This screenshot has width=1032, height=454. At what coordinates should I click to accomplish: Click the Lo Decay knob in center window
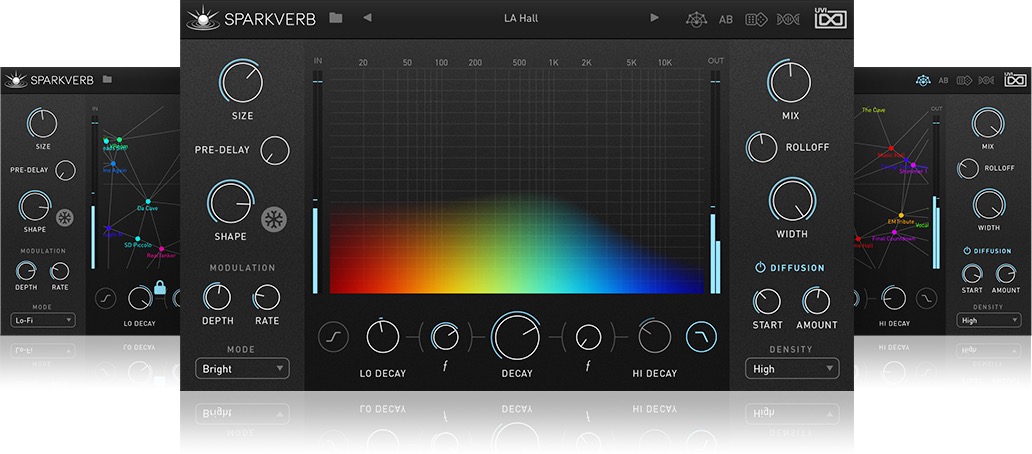point(382,336)
